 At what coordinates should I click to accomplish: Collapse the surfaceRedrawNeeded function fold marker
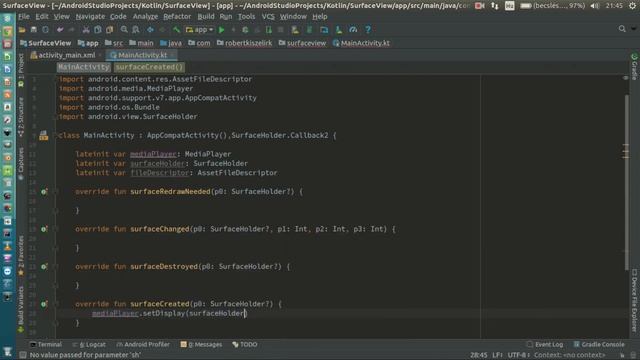(x=56, y=191)
